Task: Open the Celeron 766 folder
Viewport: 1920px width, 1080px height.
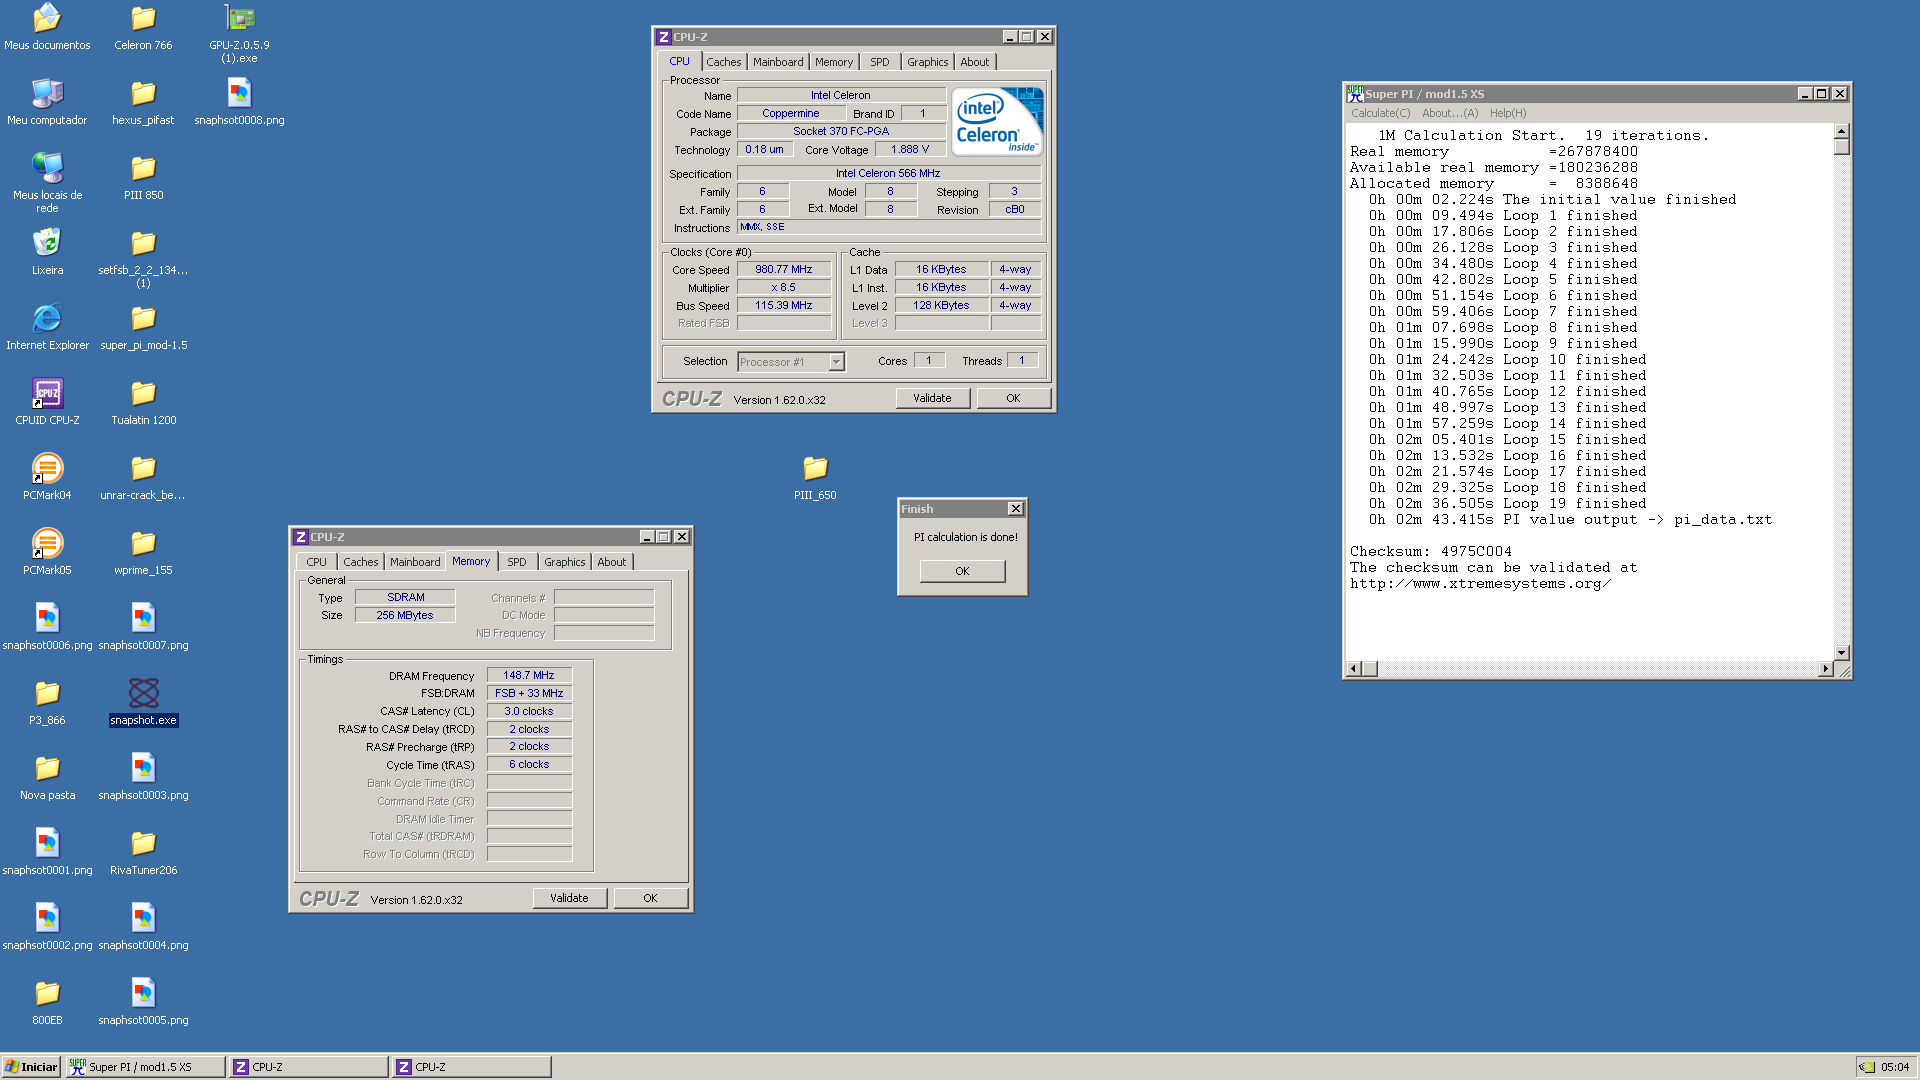Action: click(x=143, y=27)
